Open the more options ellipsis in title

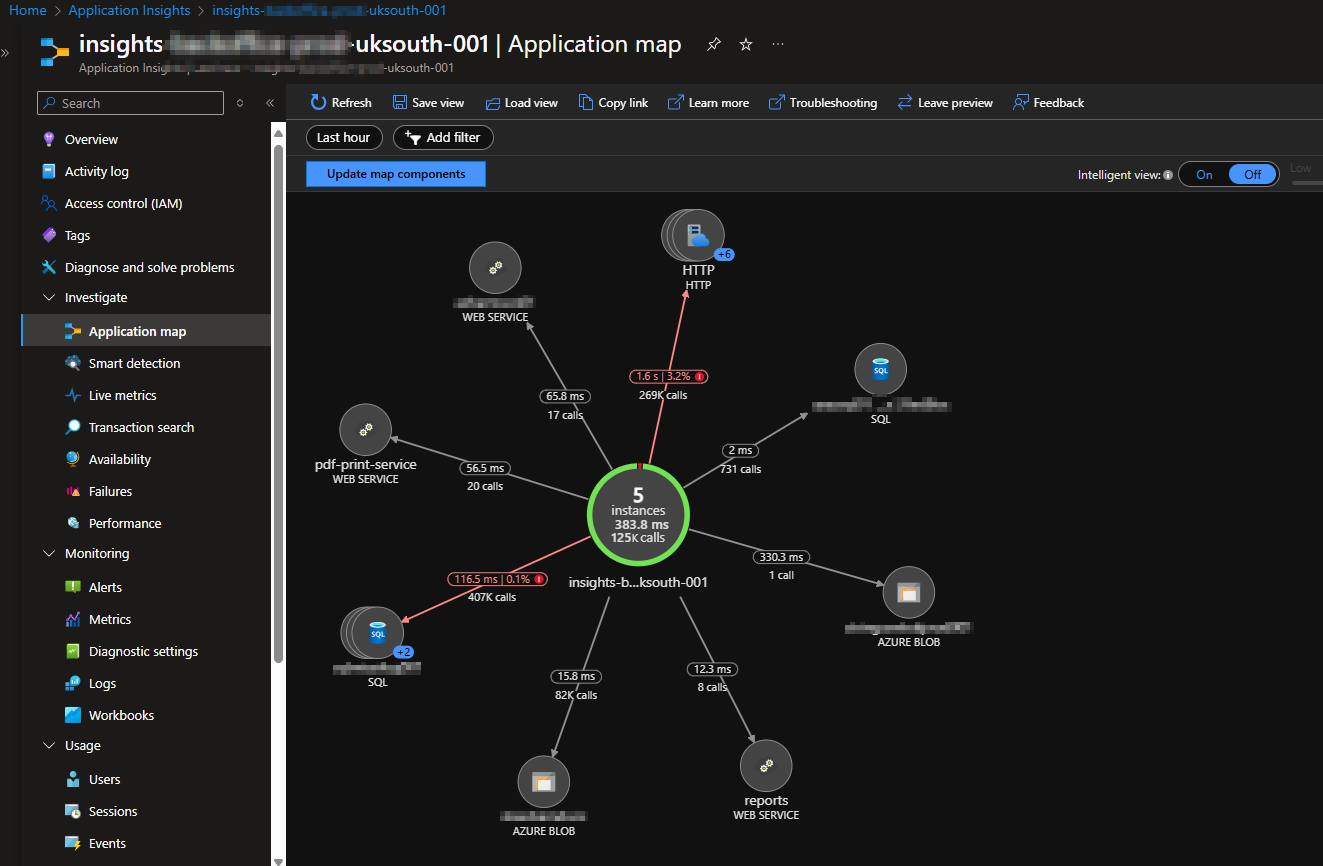(778, 44)
